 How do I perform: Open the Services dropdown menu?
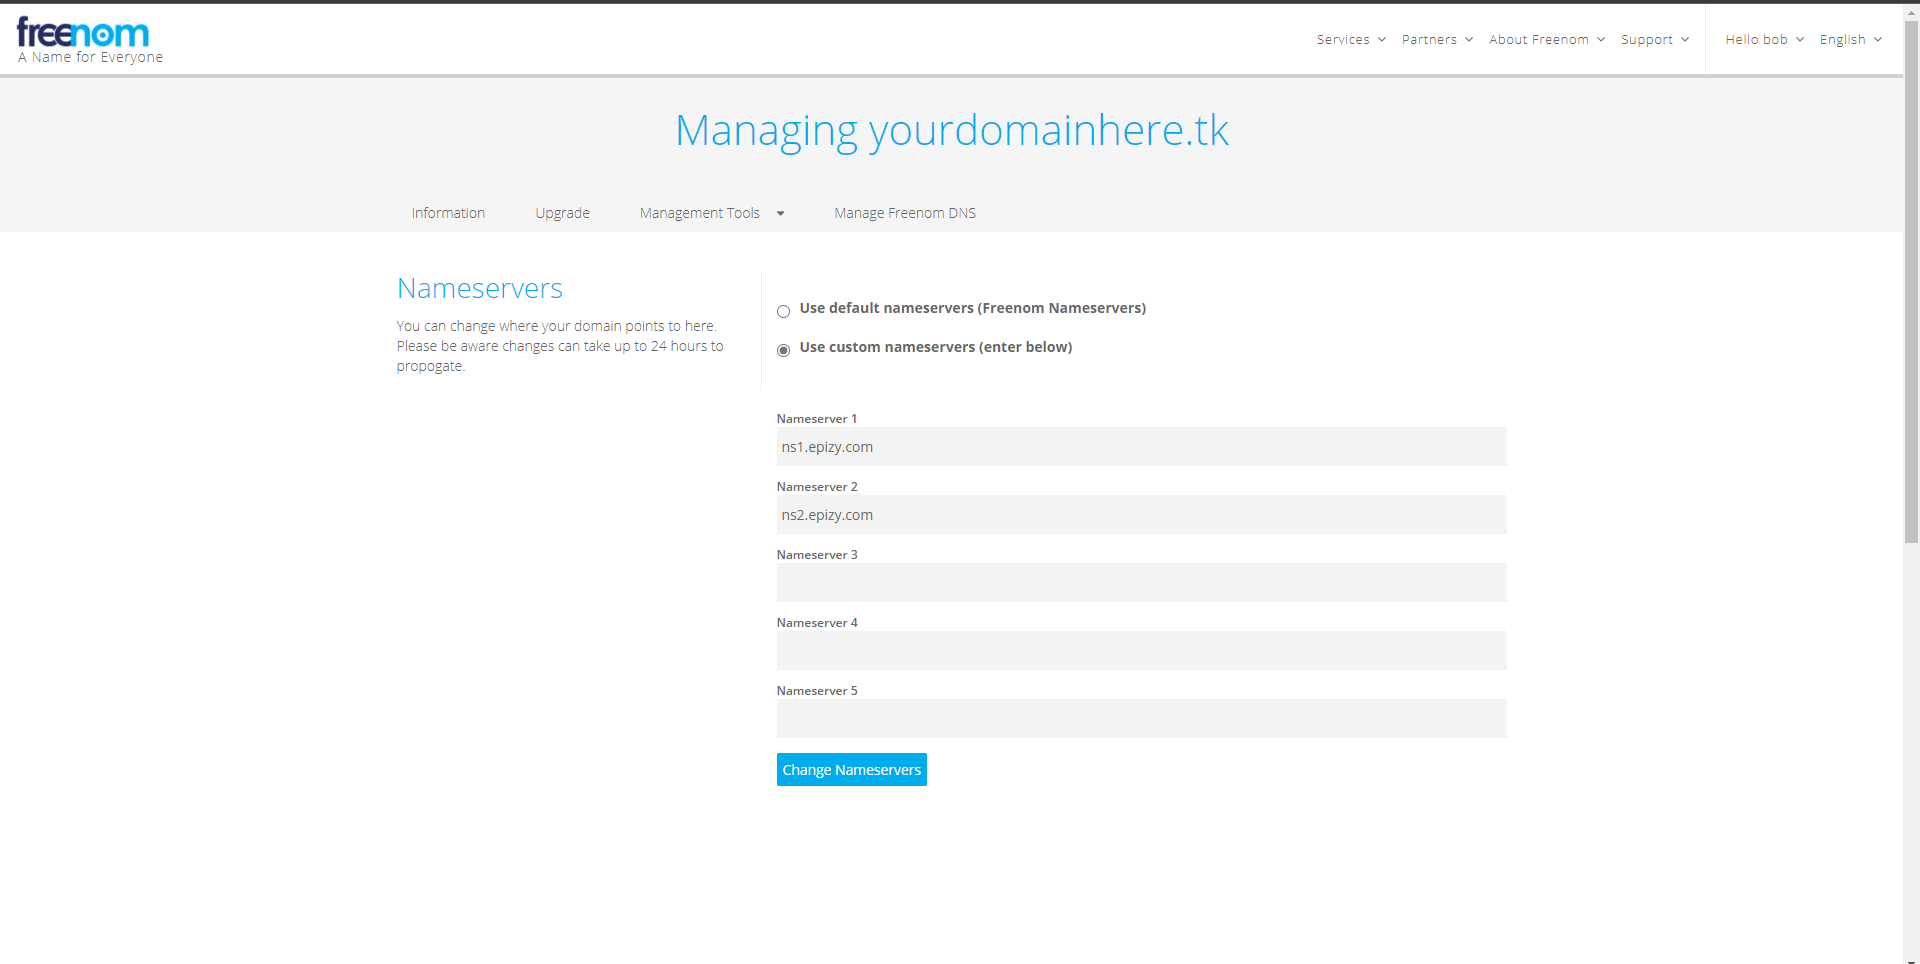(x=1351, y=40)
